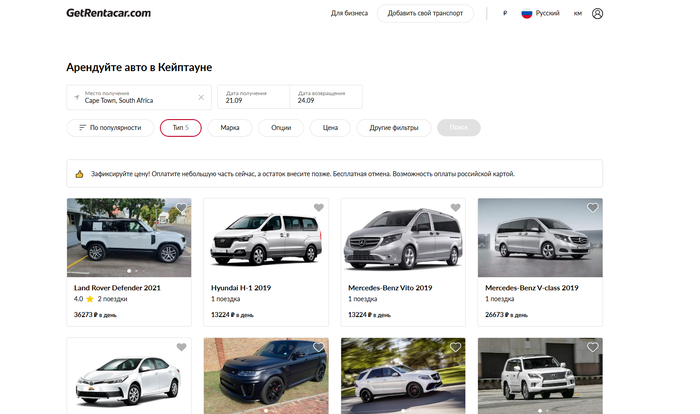Click heart icon on Mercedes-Benz V-class card
700x414 pixels.
pyautogui.click(x=592, y=208)
